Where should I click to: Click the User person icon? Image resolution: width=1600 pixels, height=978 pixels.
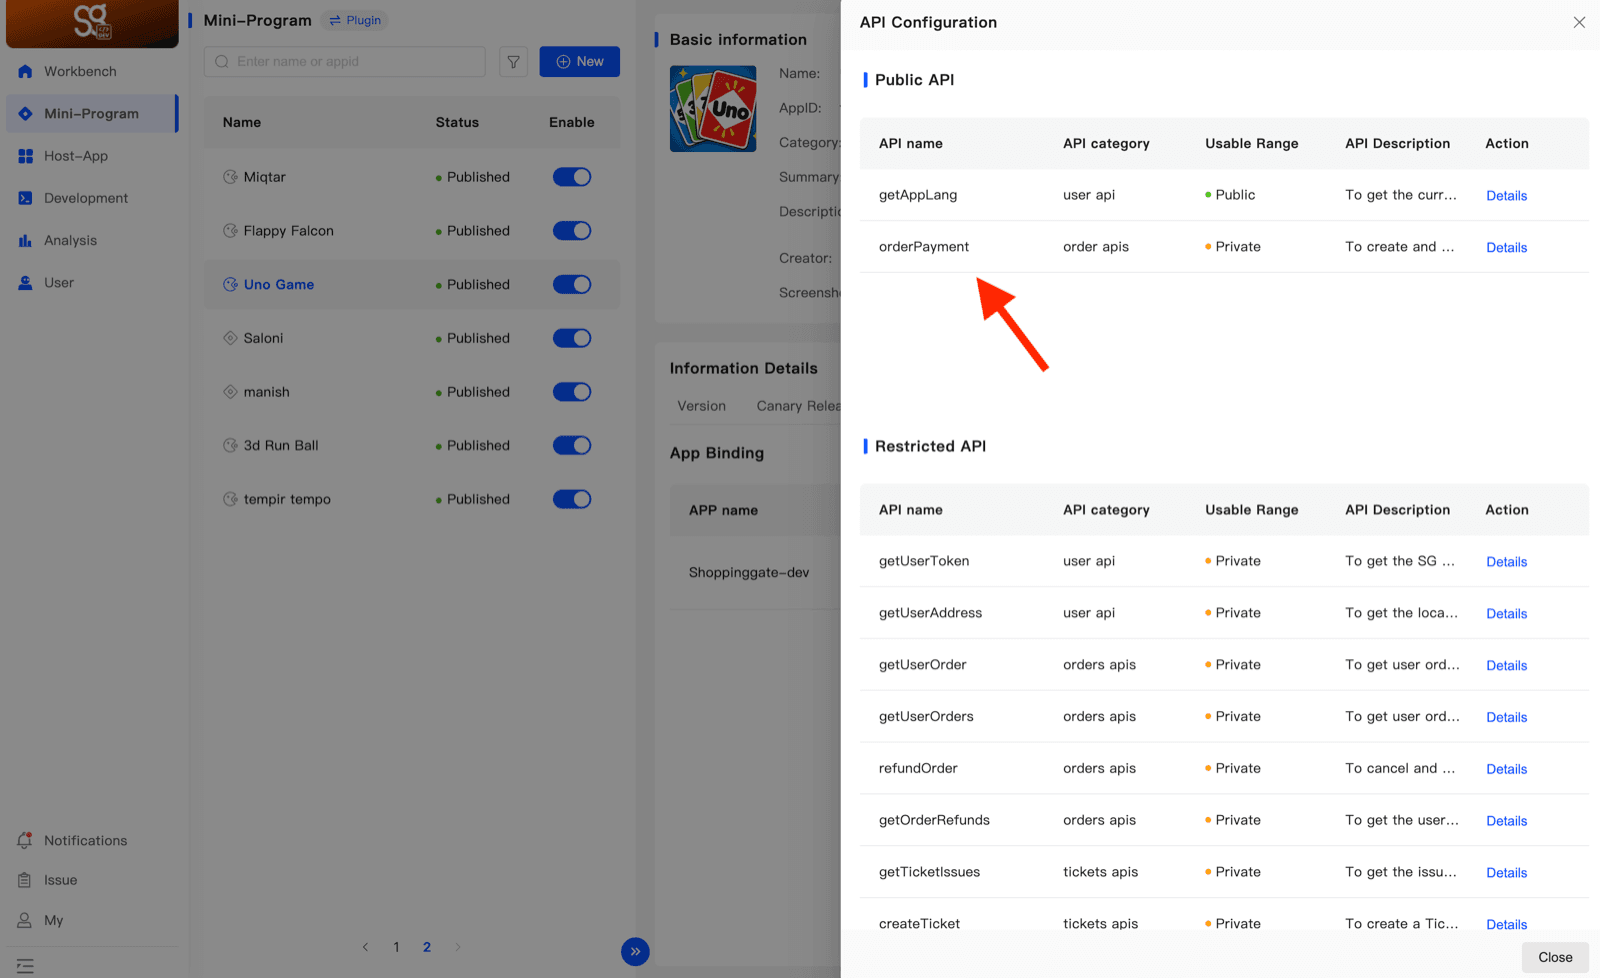tap(25, 282)
